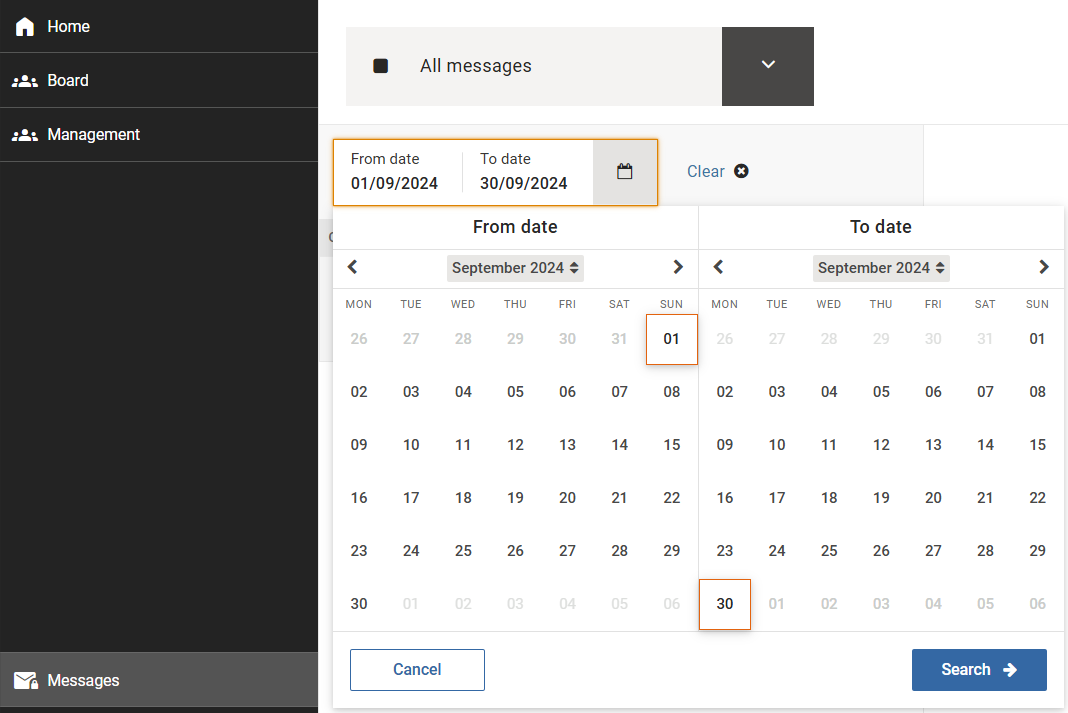
Task: Select greyed 06 in To date calendar
Action: pos(1037,603)
